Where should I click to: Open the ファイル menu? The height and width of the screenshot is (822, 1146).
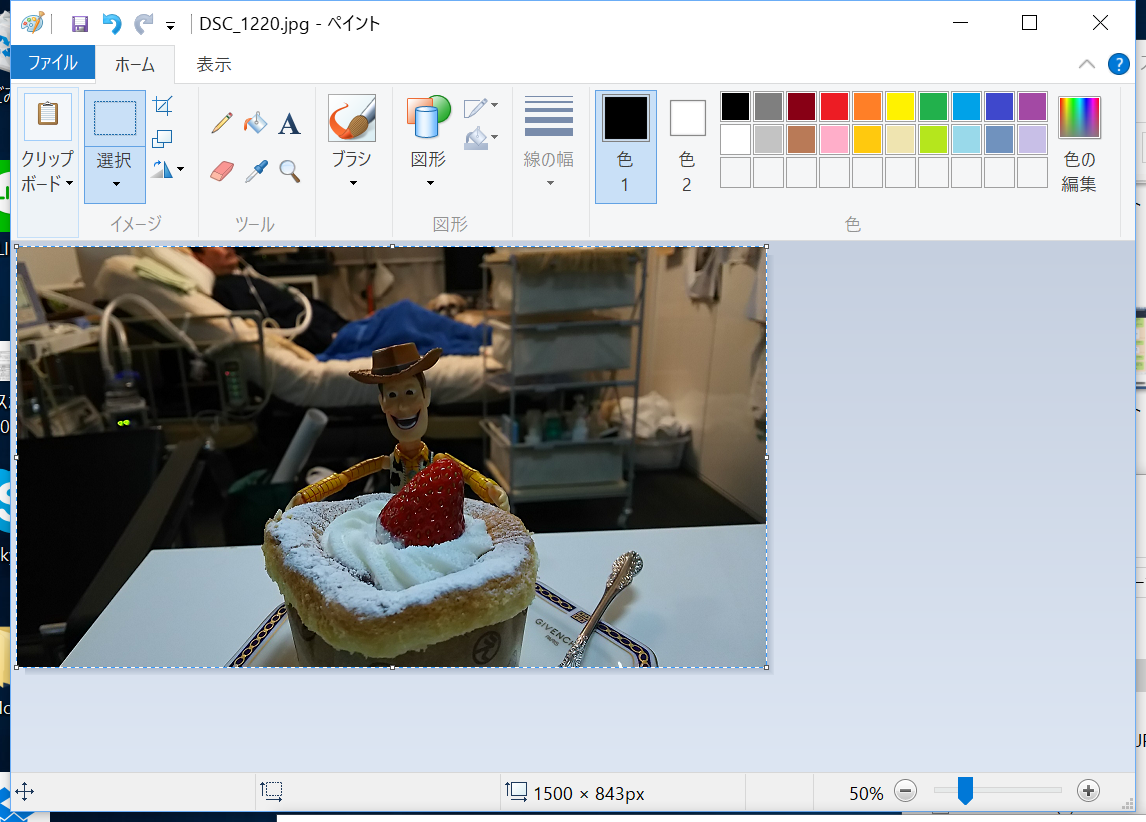tap(53, 63)
